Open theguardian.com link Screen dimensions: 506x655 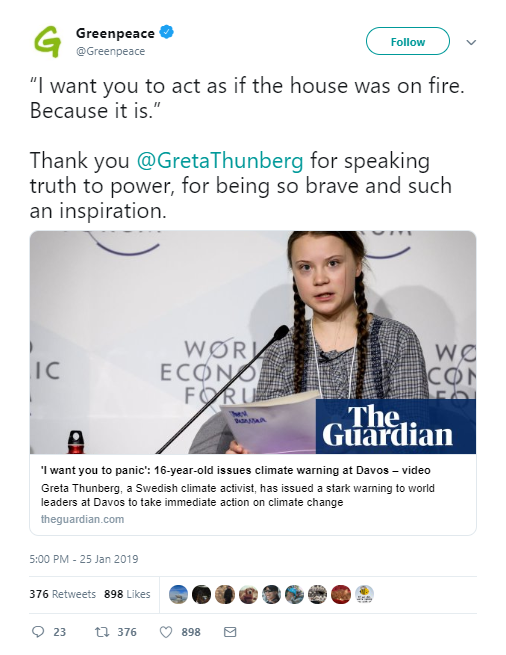tap(82, 519)
